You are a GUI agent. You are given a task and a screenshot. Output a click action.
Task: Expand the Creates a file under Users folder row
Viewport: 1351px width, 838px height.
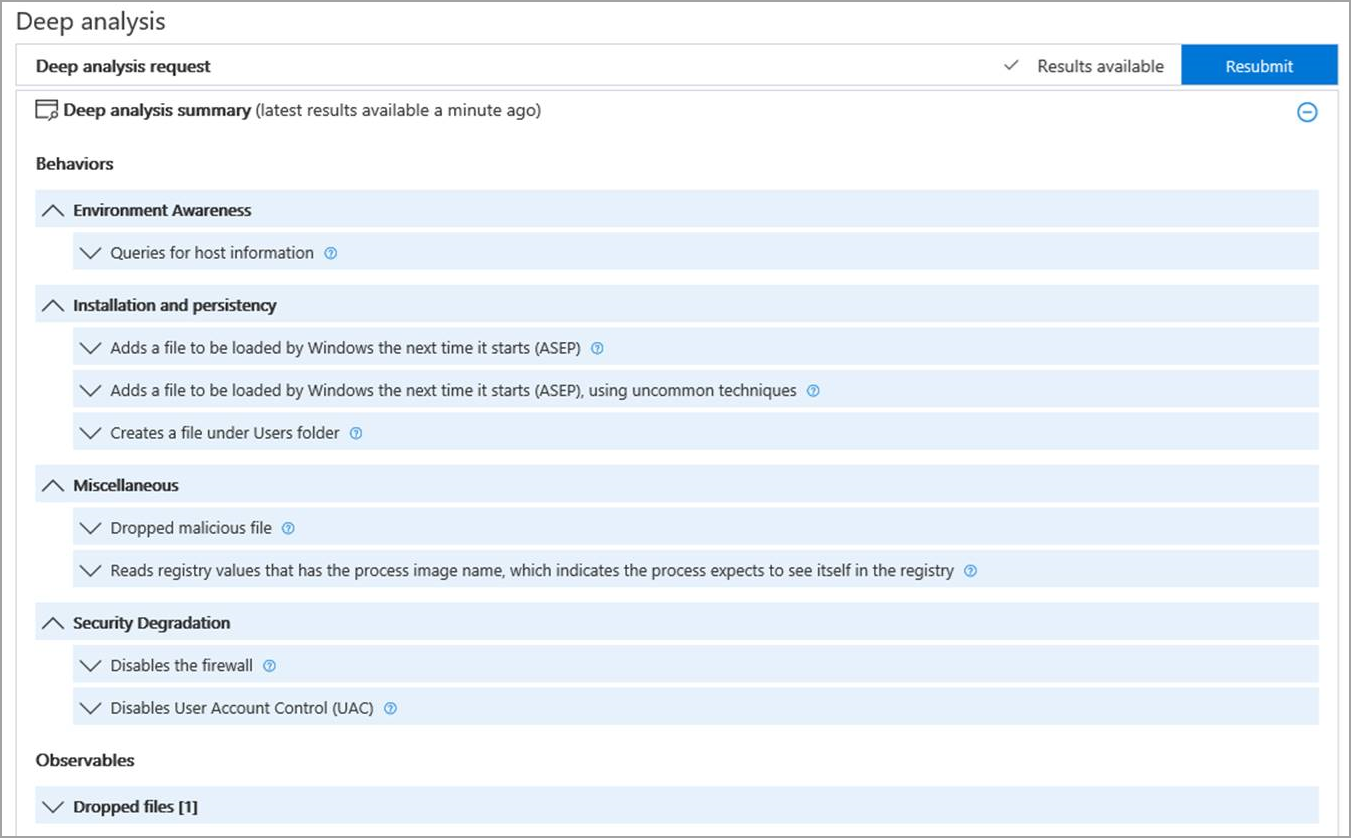coord(91,434)
